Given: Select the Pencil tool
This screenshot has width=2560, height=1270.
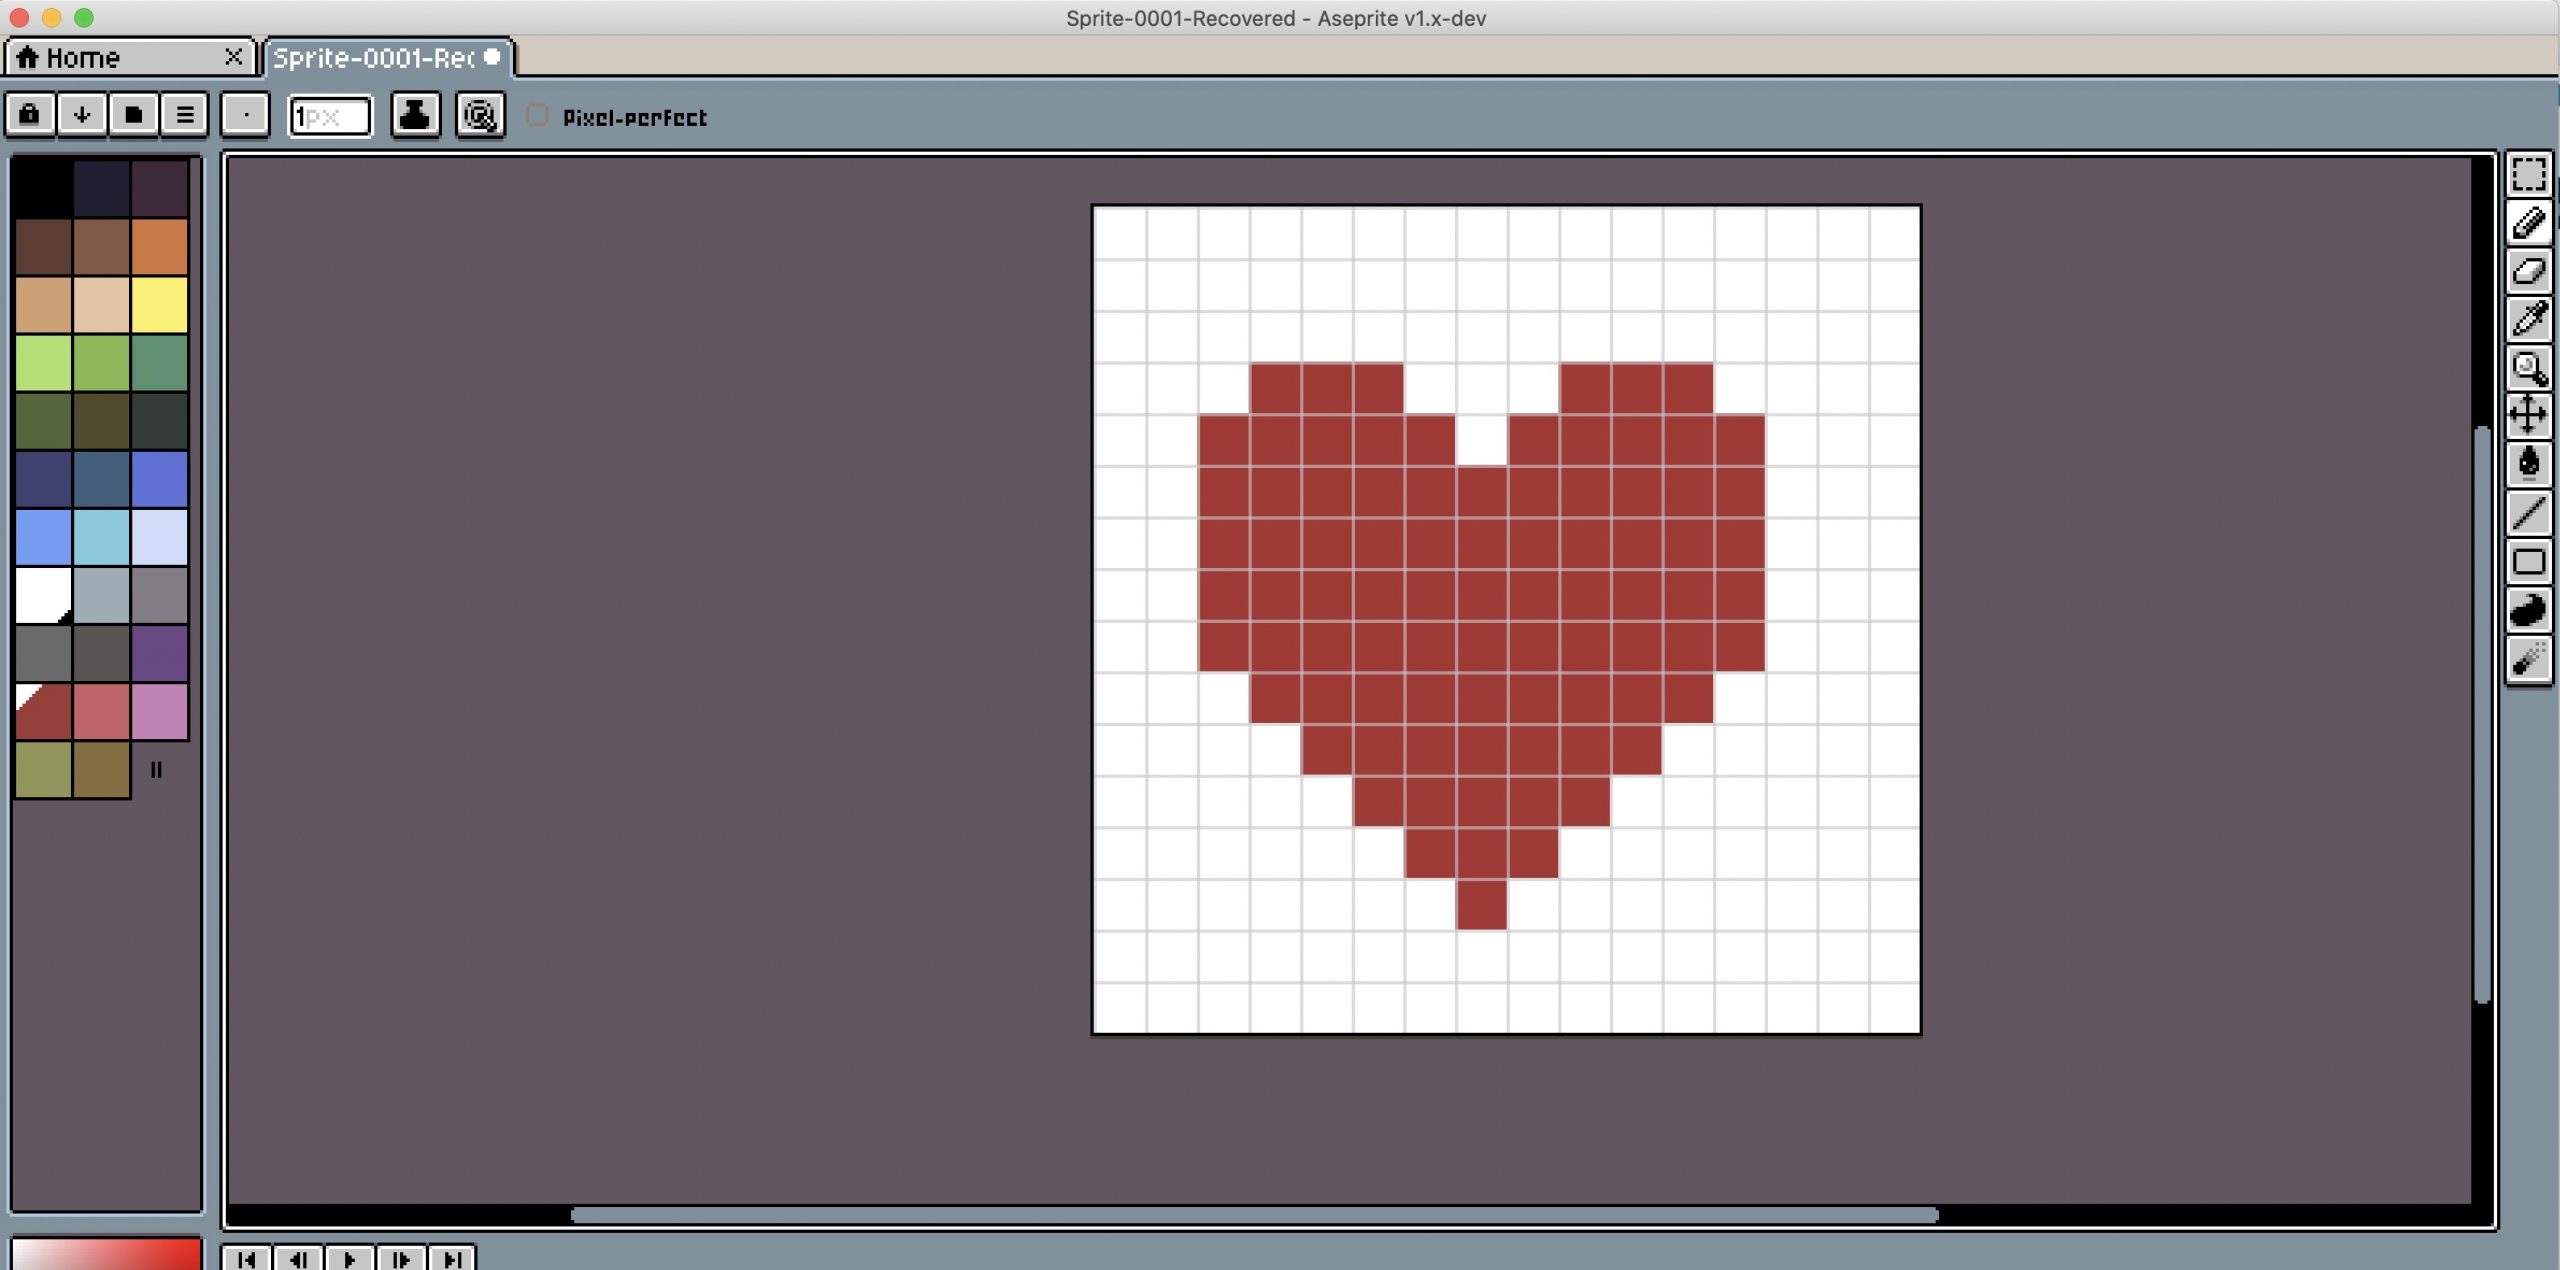Looking at the screenshot, I should [2528, 222].
